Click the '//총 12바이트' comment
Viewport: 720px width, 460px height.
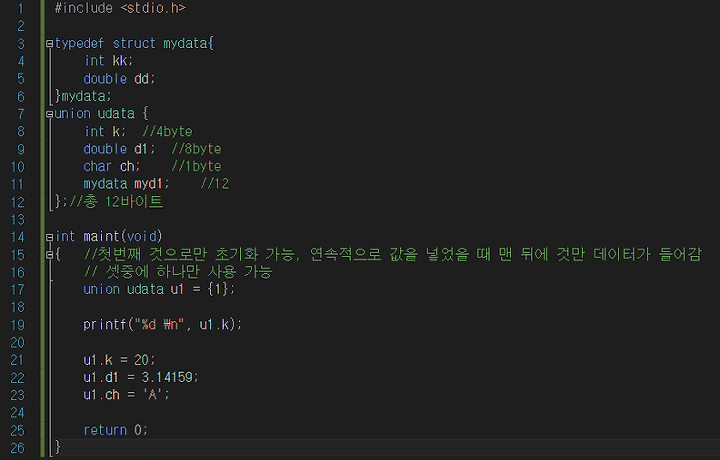pos(116,202)
